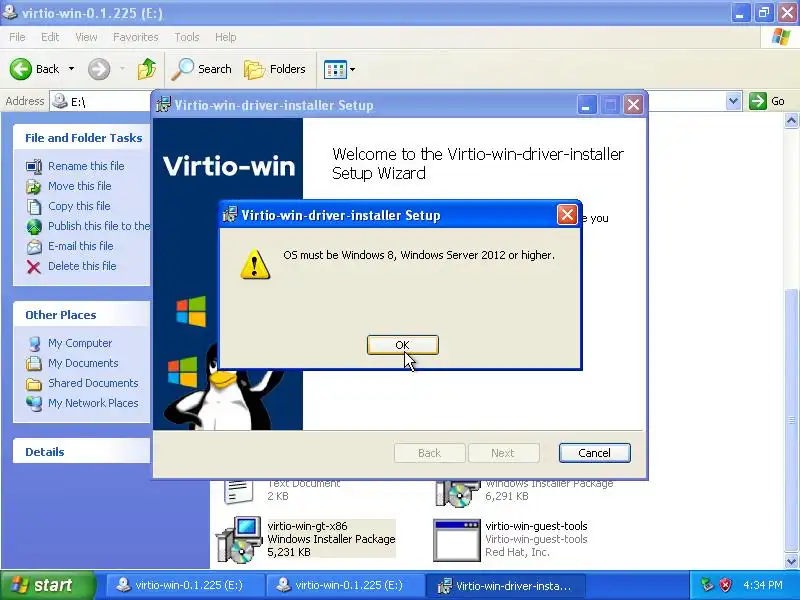This screenshot has height=600, width=800.
Task: Select the virtio-win-guest-tools application icon
Action: click(x=457, y=540)
